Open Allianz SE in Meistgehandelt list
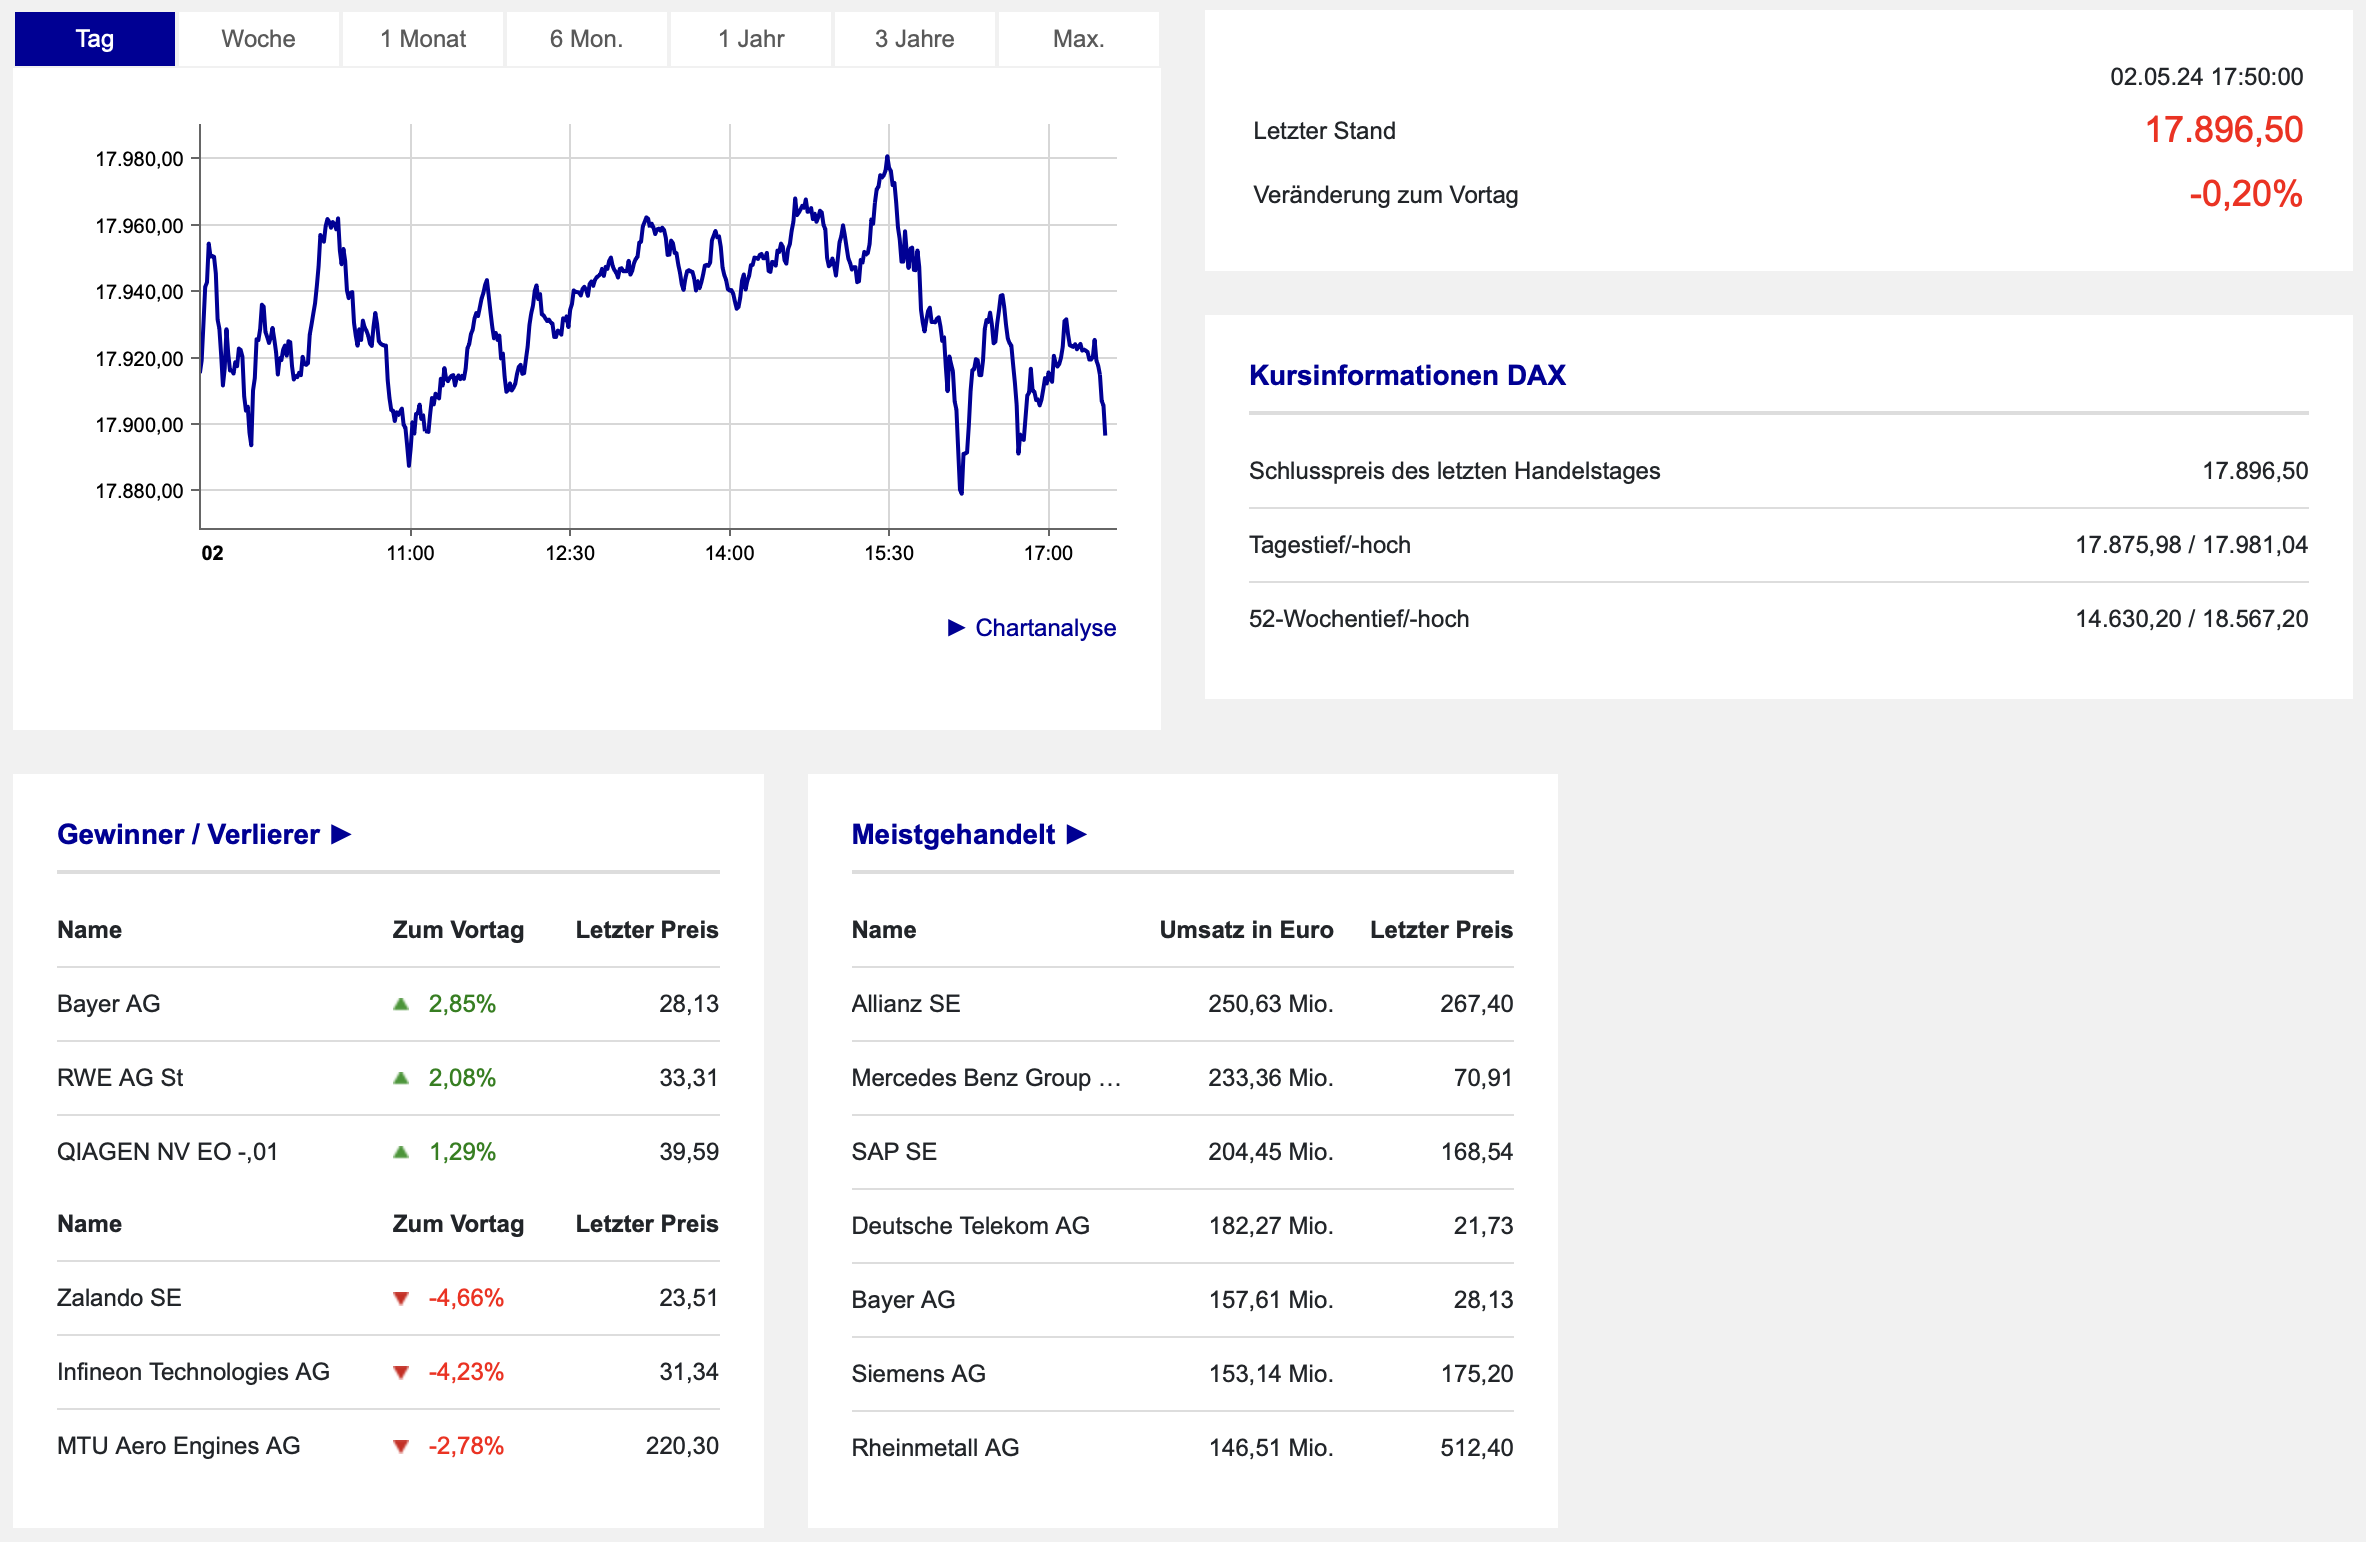The height and width of the screenshot is (1542, 2366). [x=905, y=1004]
